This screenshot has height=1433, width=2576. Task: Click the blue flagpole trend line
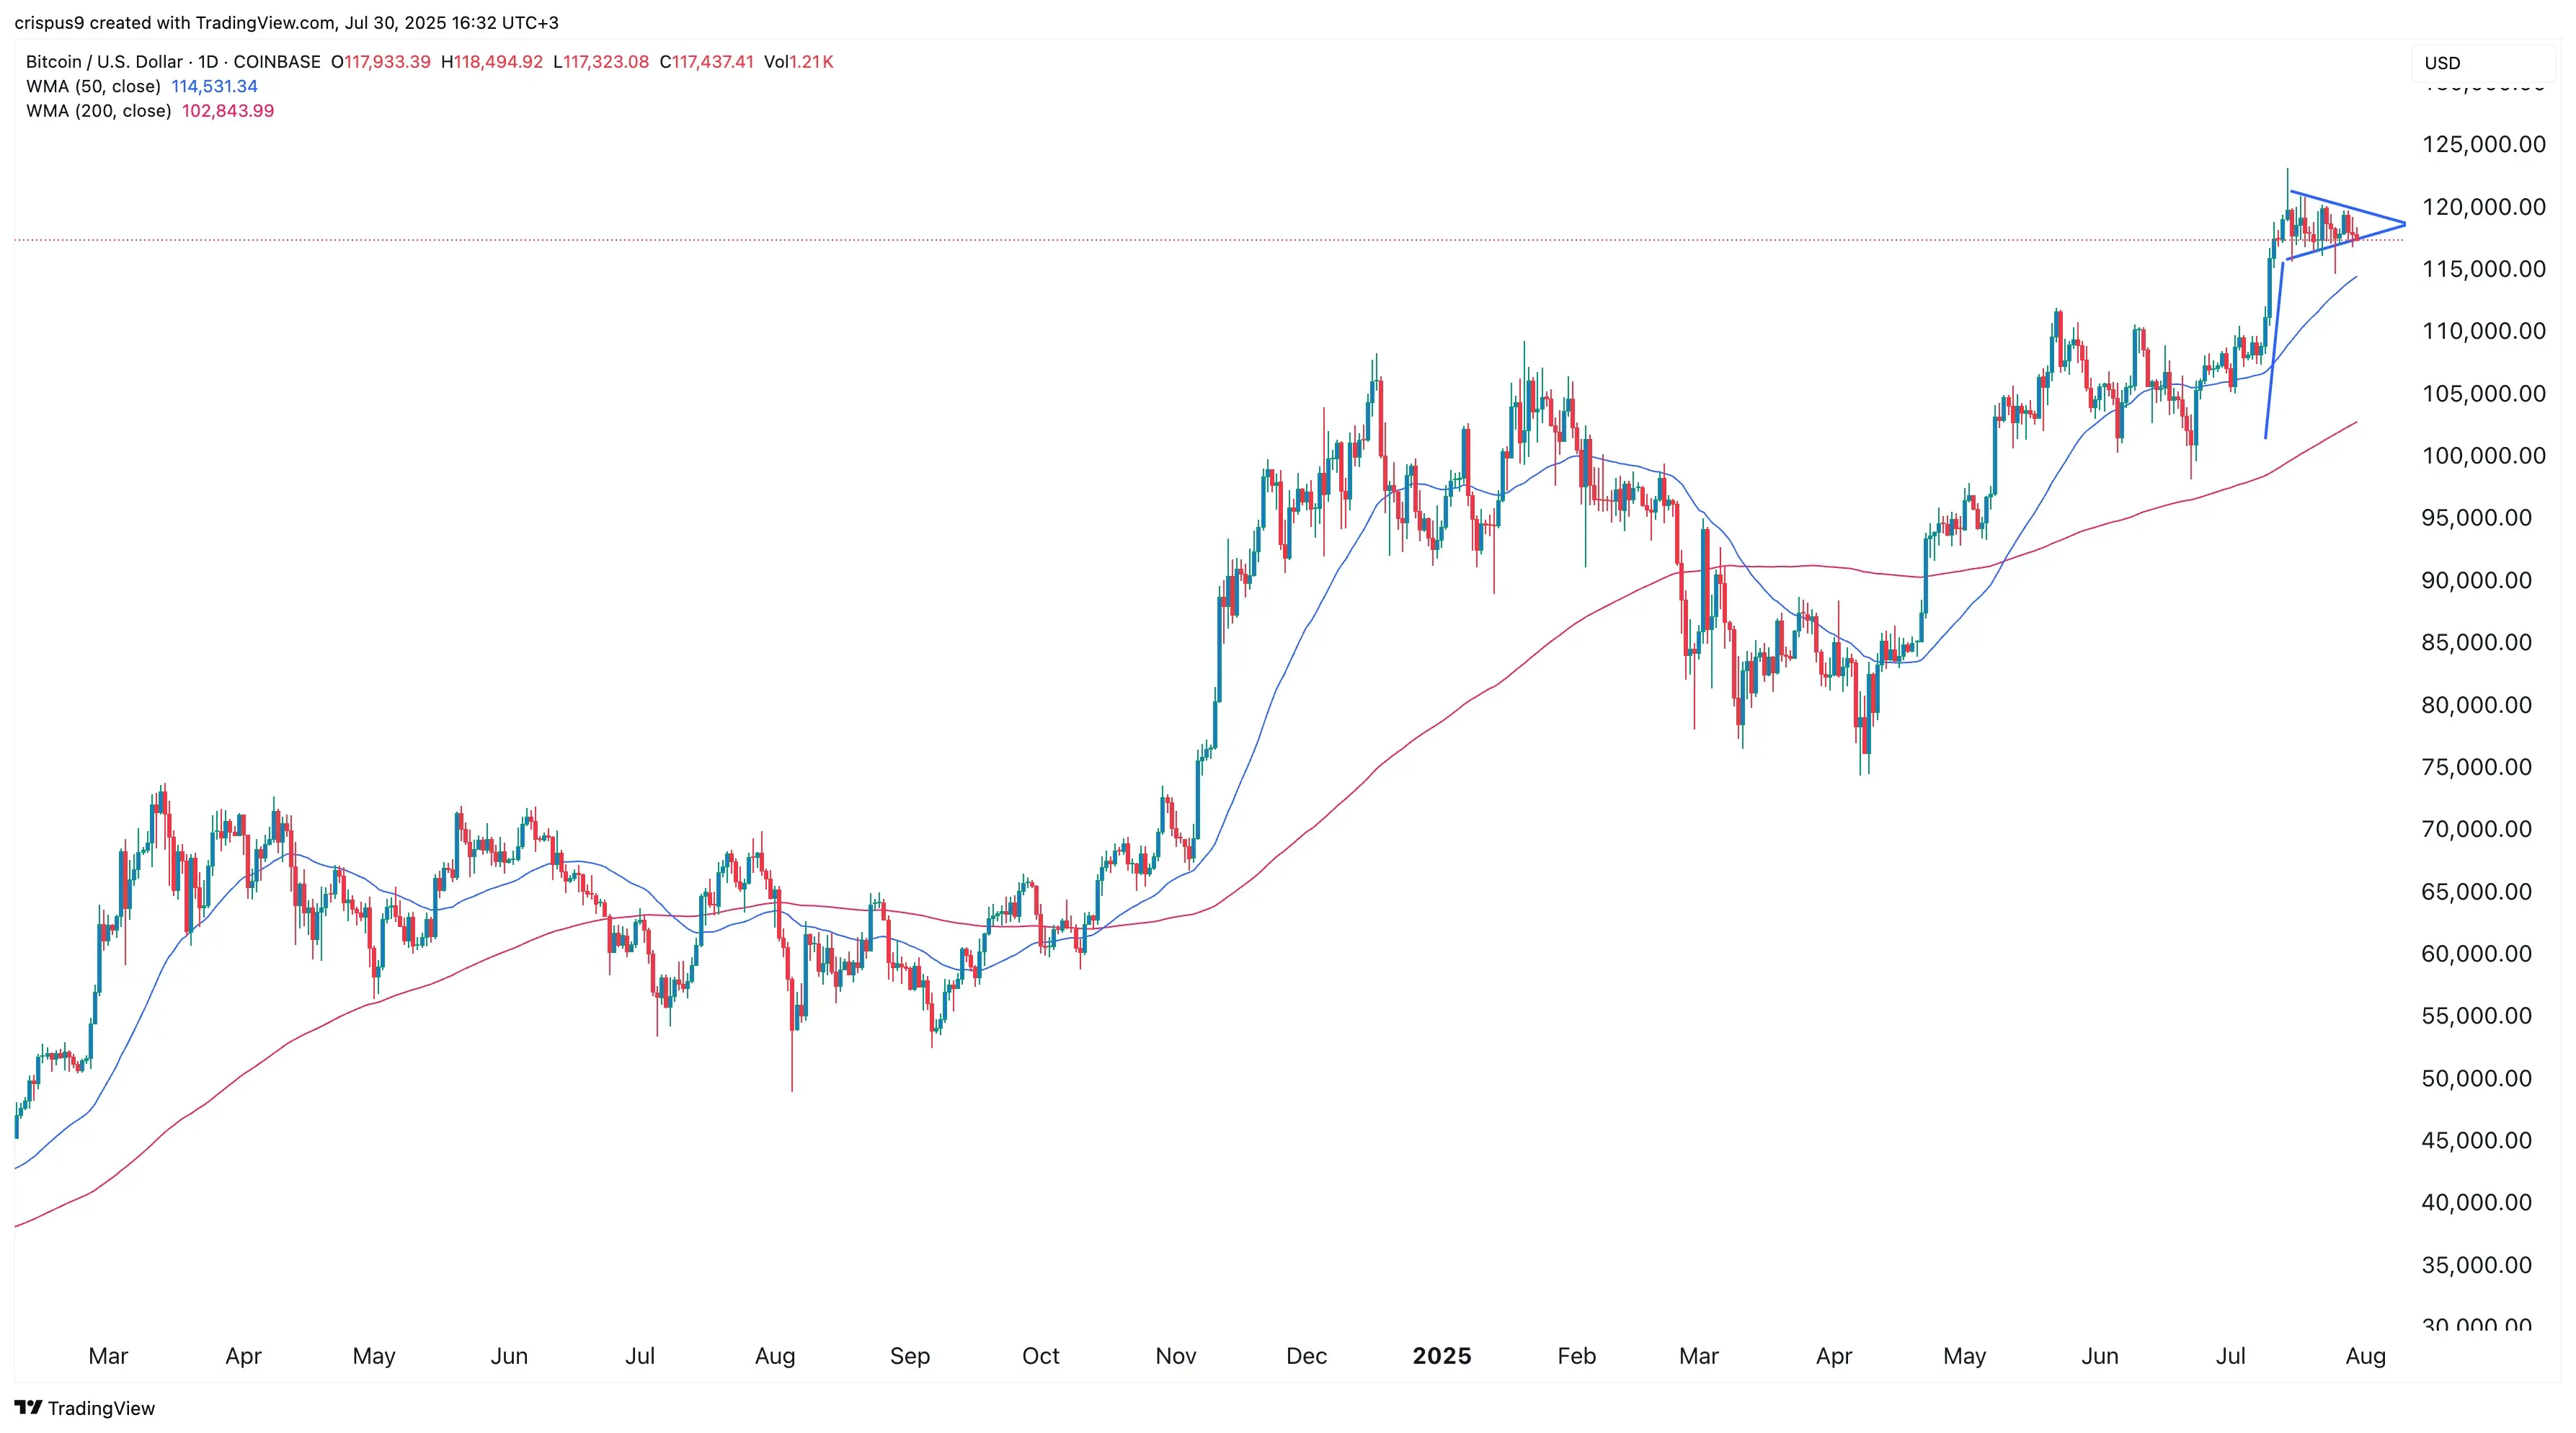[x=2274, y=350]
